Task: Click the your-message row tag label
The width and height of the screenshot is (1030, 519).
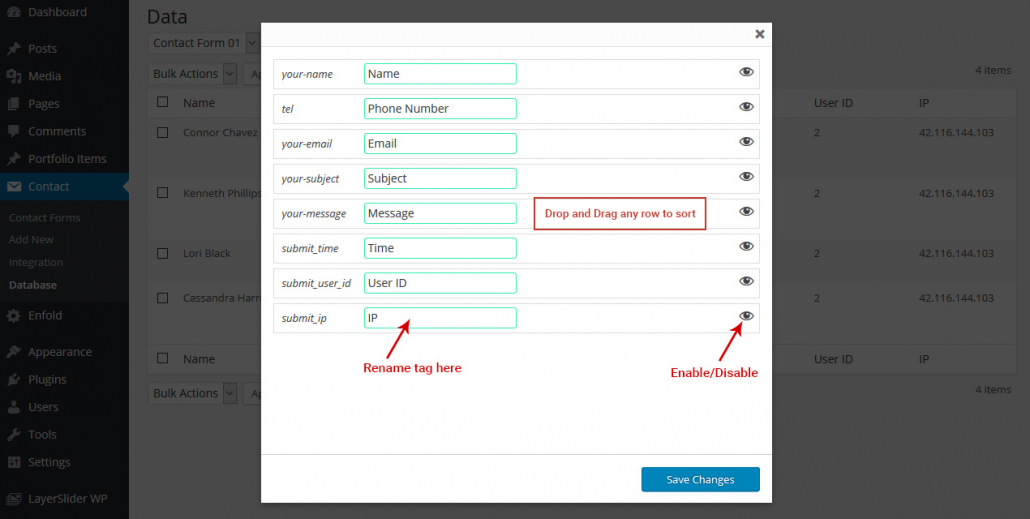Action: click(x=313, y=214)
